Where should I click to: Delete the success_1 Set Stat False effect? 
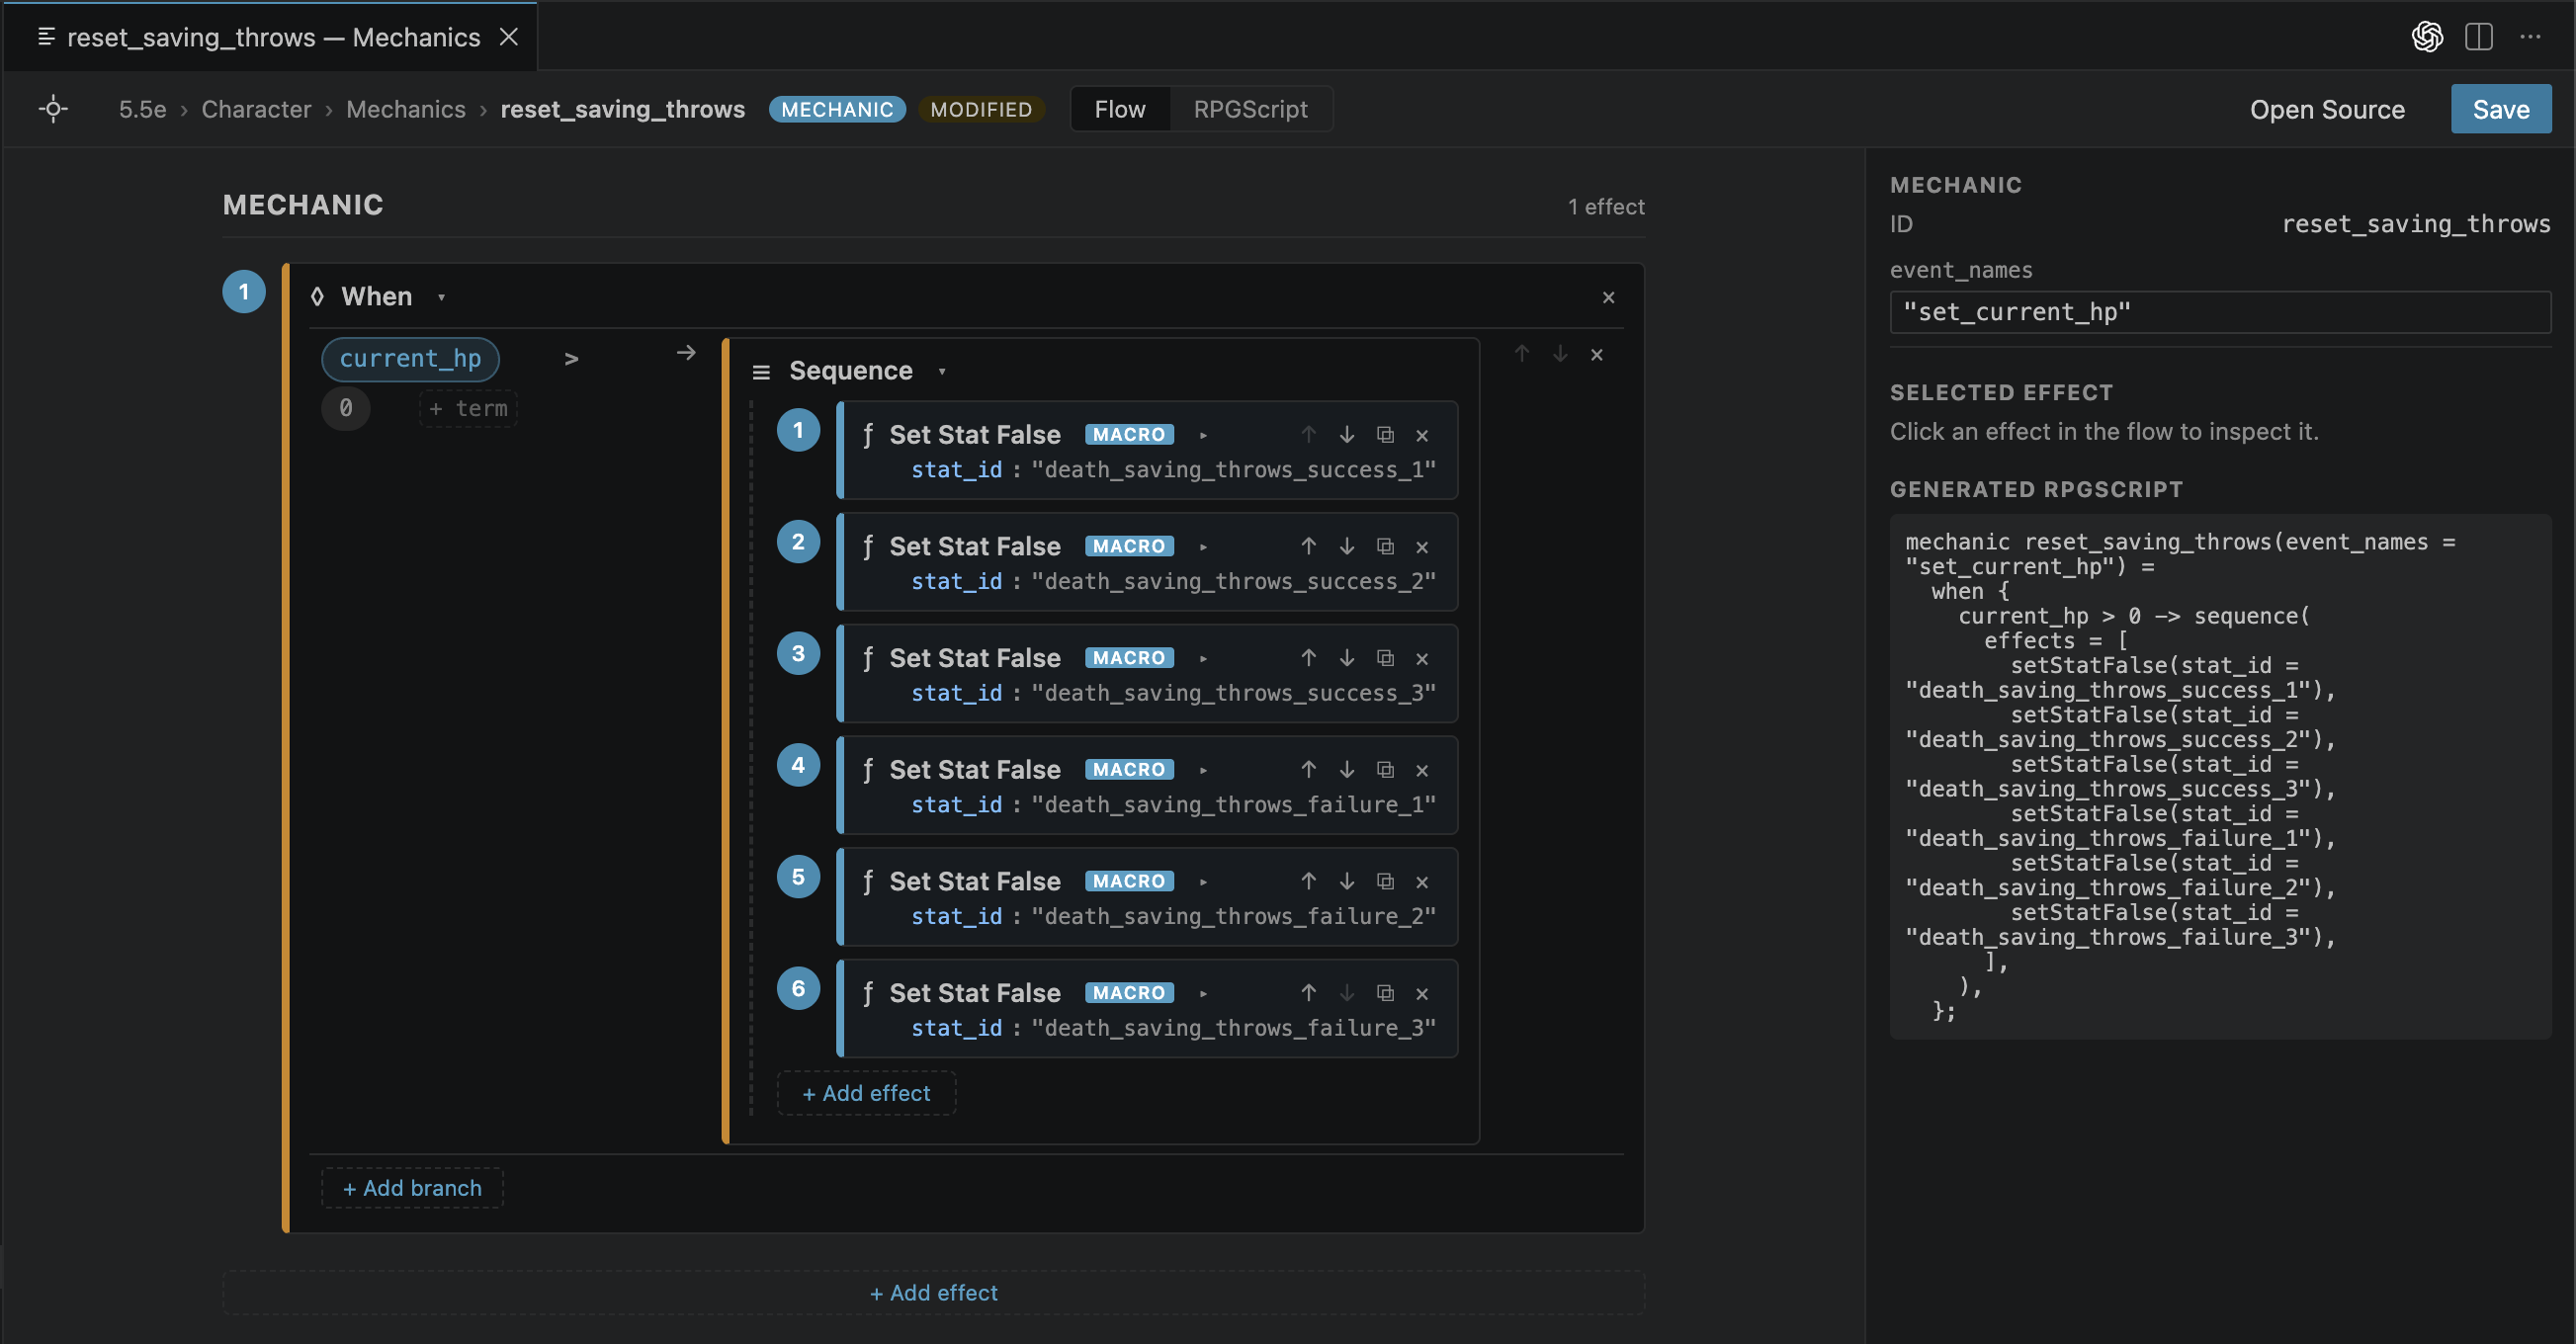coord(1422,435)
